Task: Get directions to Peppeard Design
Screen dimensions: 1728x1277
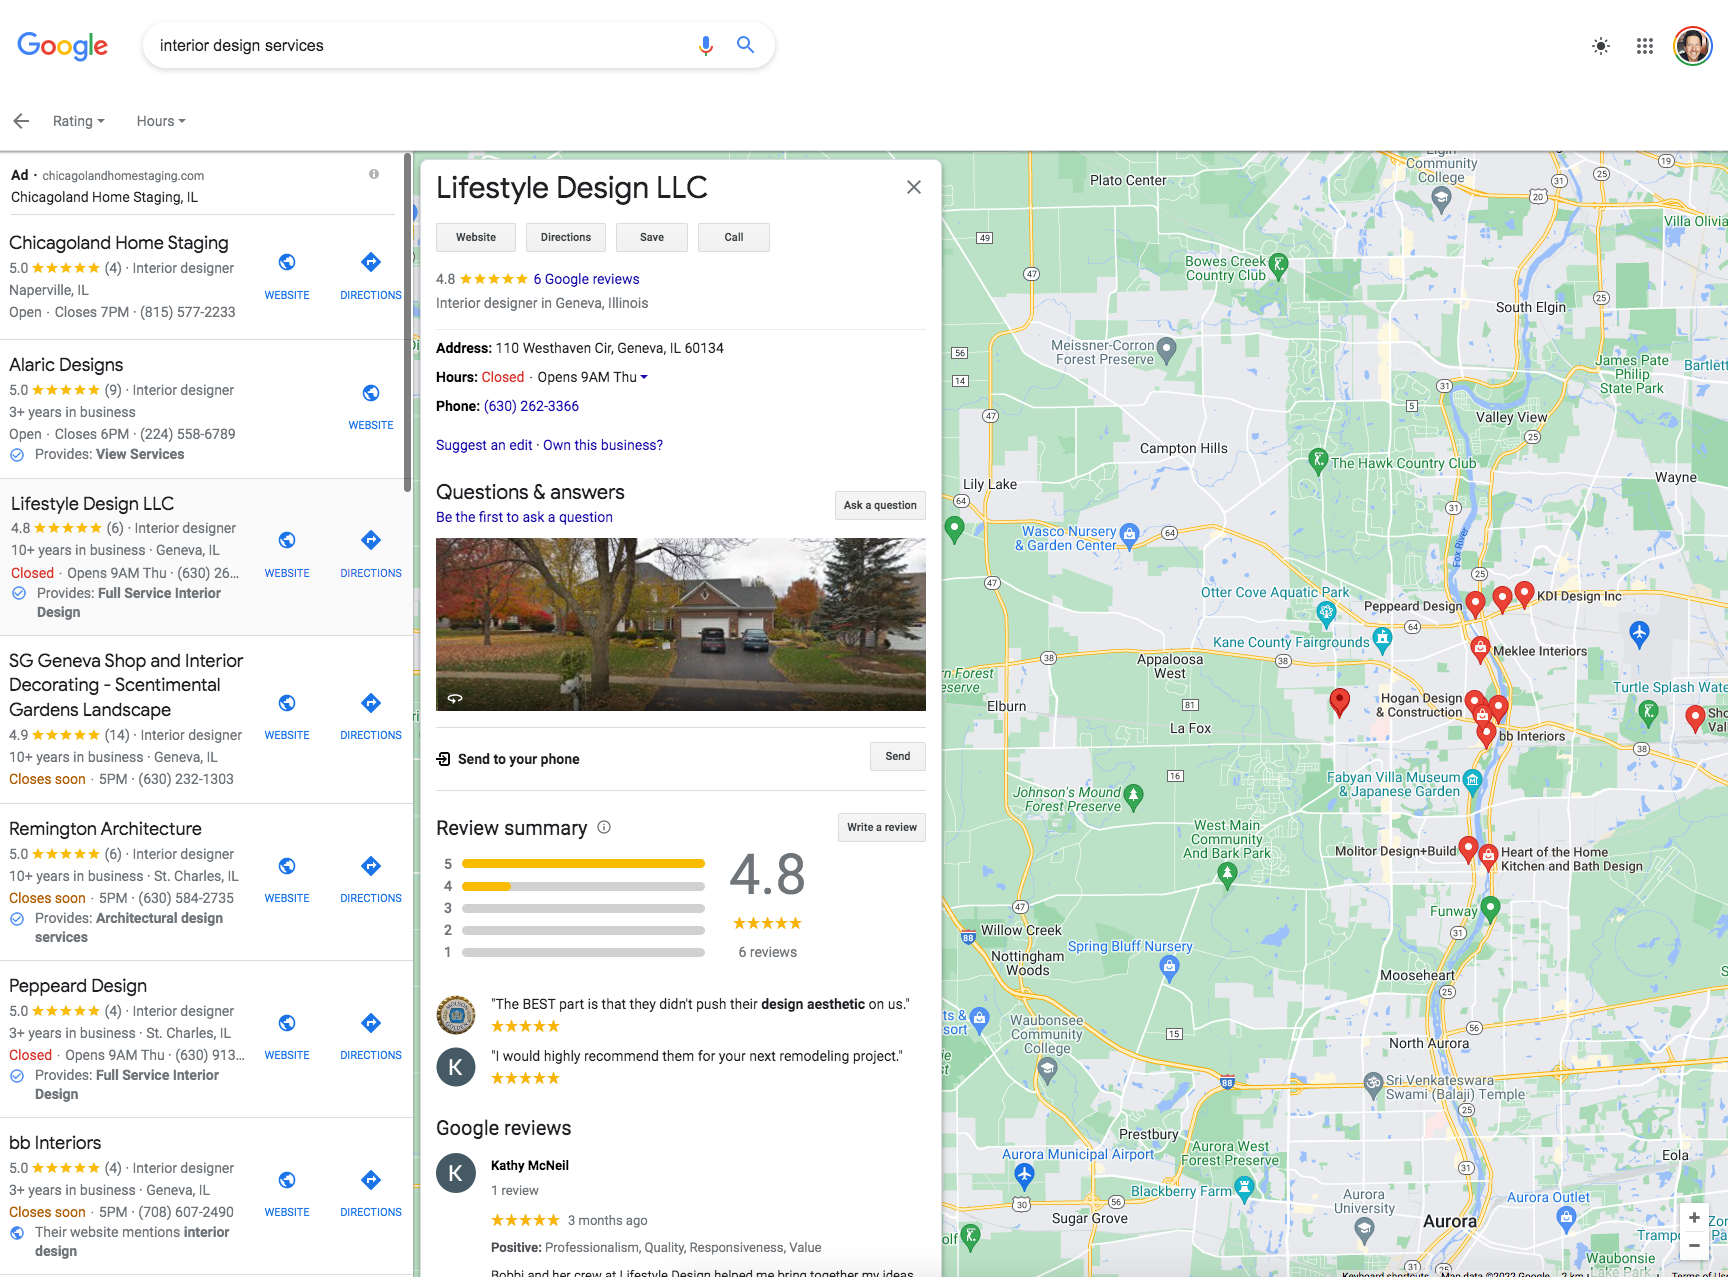Action: pos(371,1023)
